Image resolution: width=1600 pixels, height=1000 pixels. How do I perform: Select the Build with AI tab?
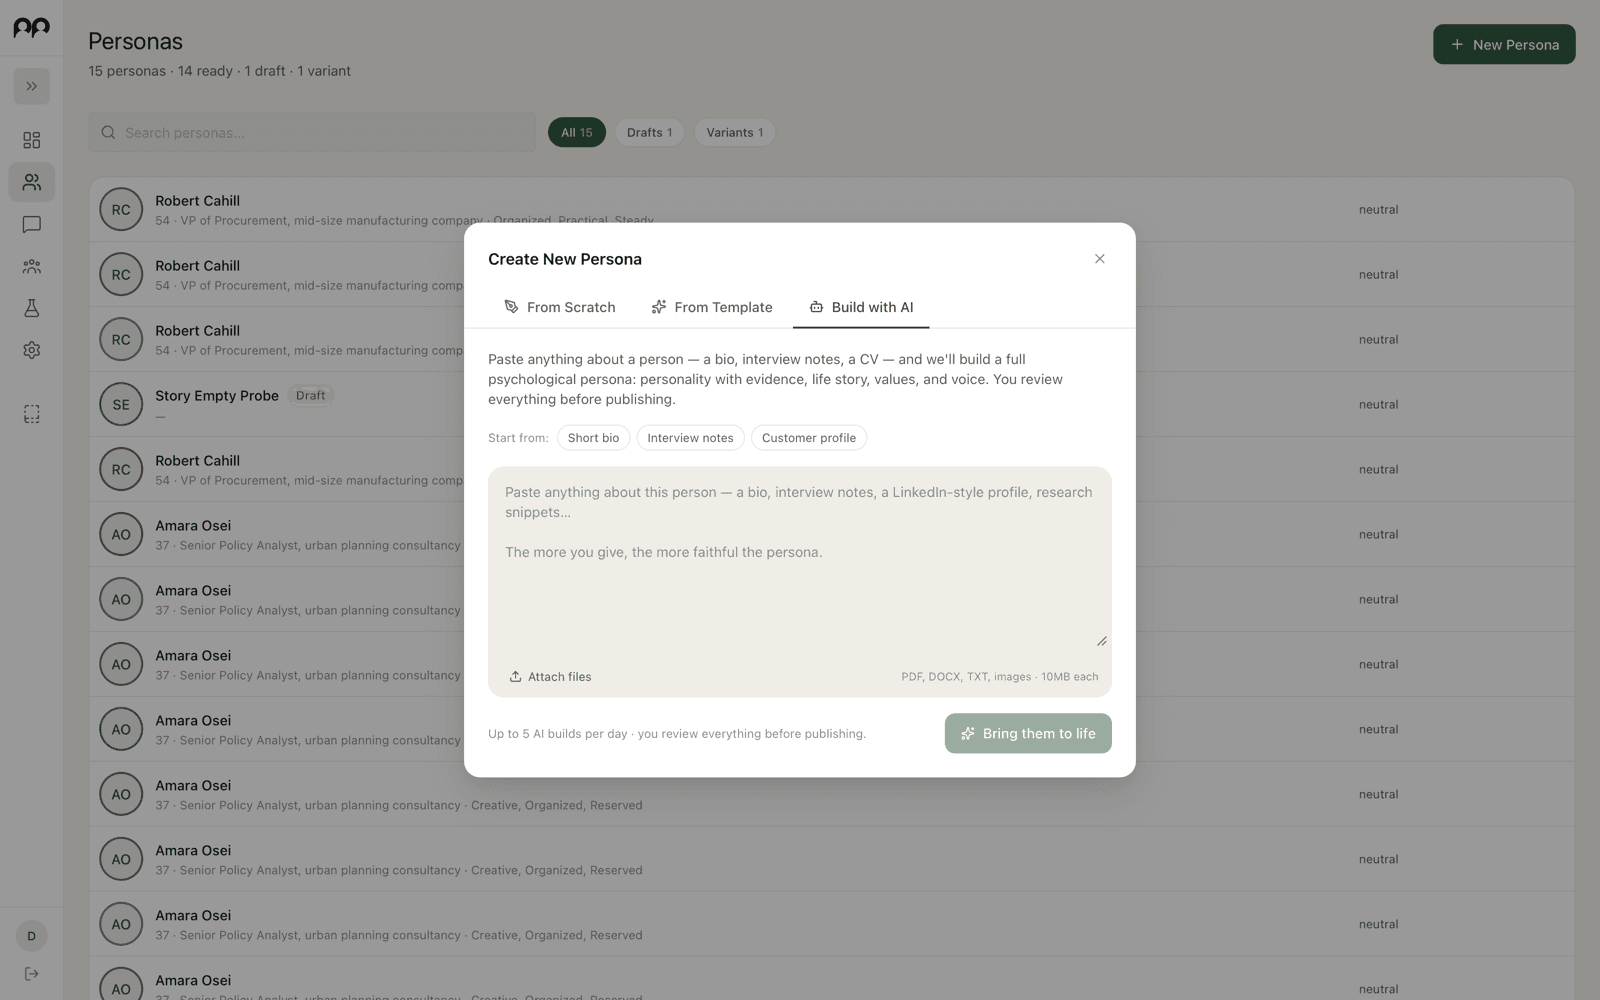click(x=861, y=307)
